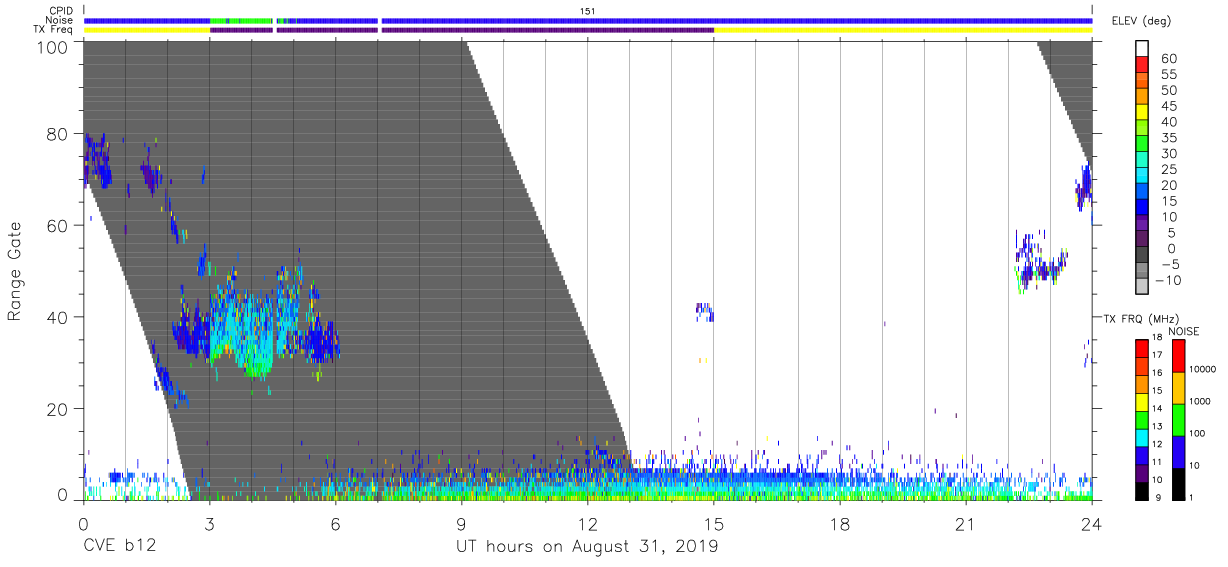Click the echo cluster between 22 and 23 UT
Image resolution: width=1228 pixels, height=567 pixels.
[1040, 262]
